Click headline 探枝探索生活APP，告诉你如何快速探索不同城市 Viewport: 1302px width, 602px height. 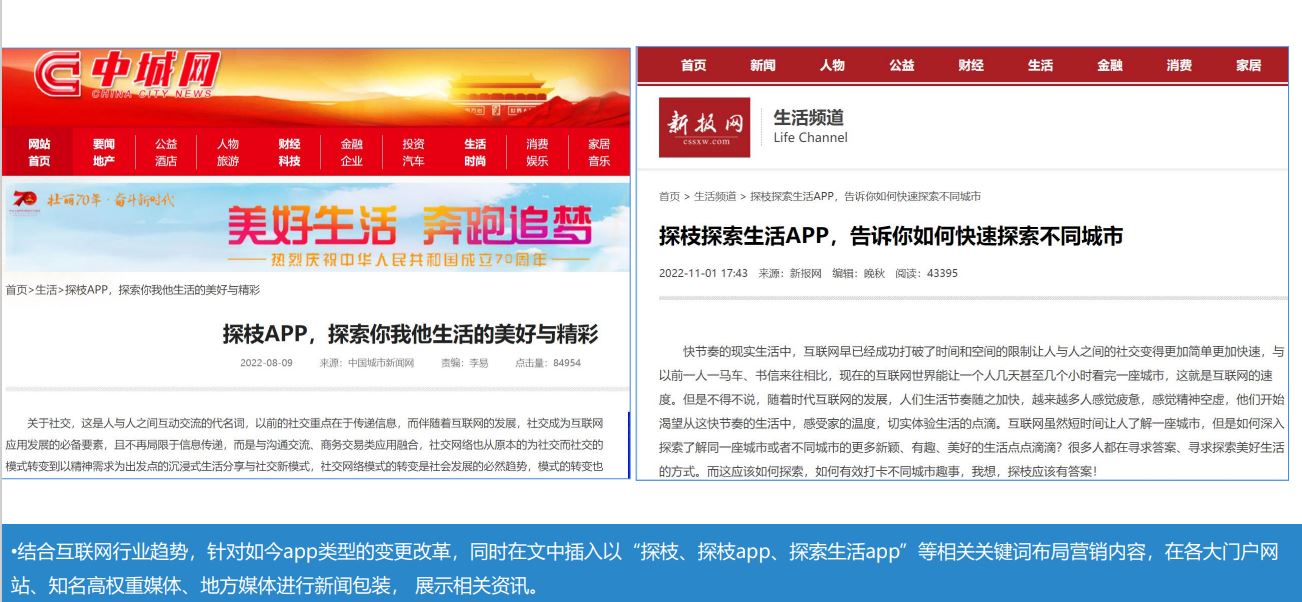(x=890, y=236)
